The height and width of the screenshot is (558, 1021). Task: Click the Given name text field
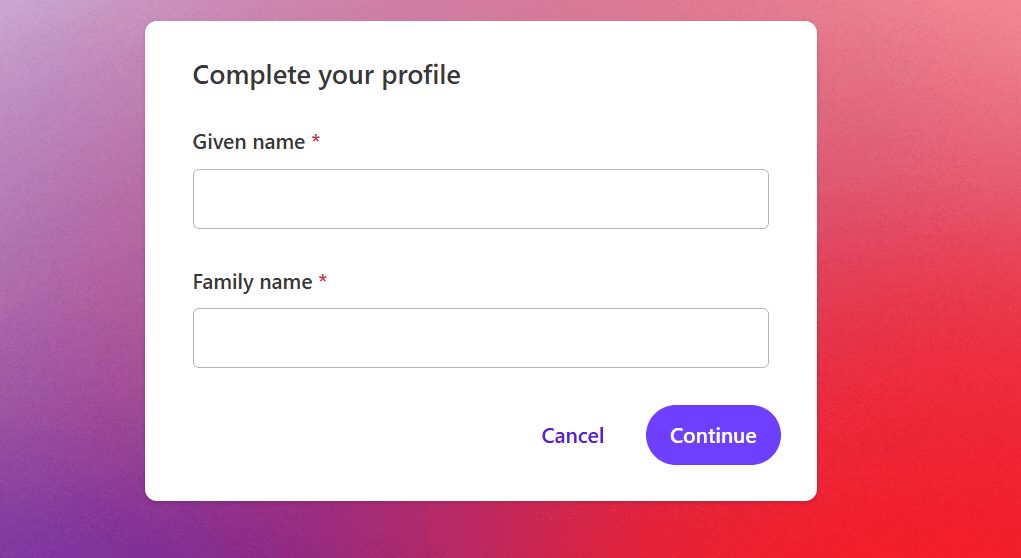pos(480,199)
